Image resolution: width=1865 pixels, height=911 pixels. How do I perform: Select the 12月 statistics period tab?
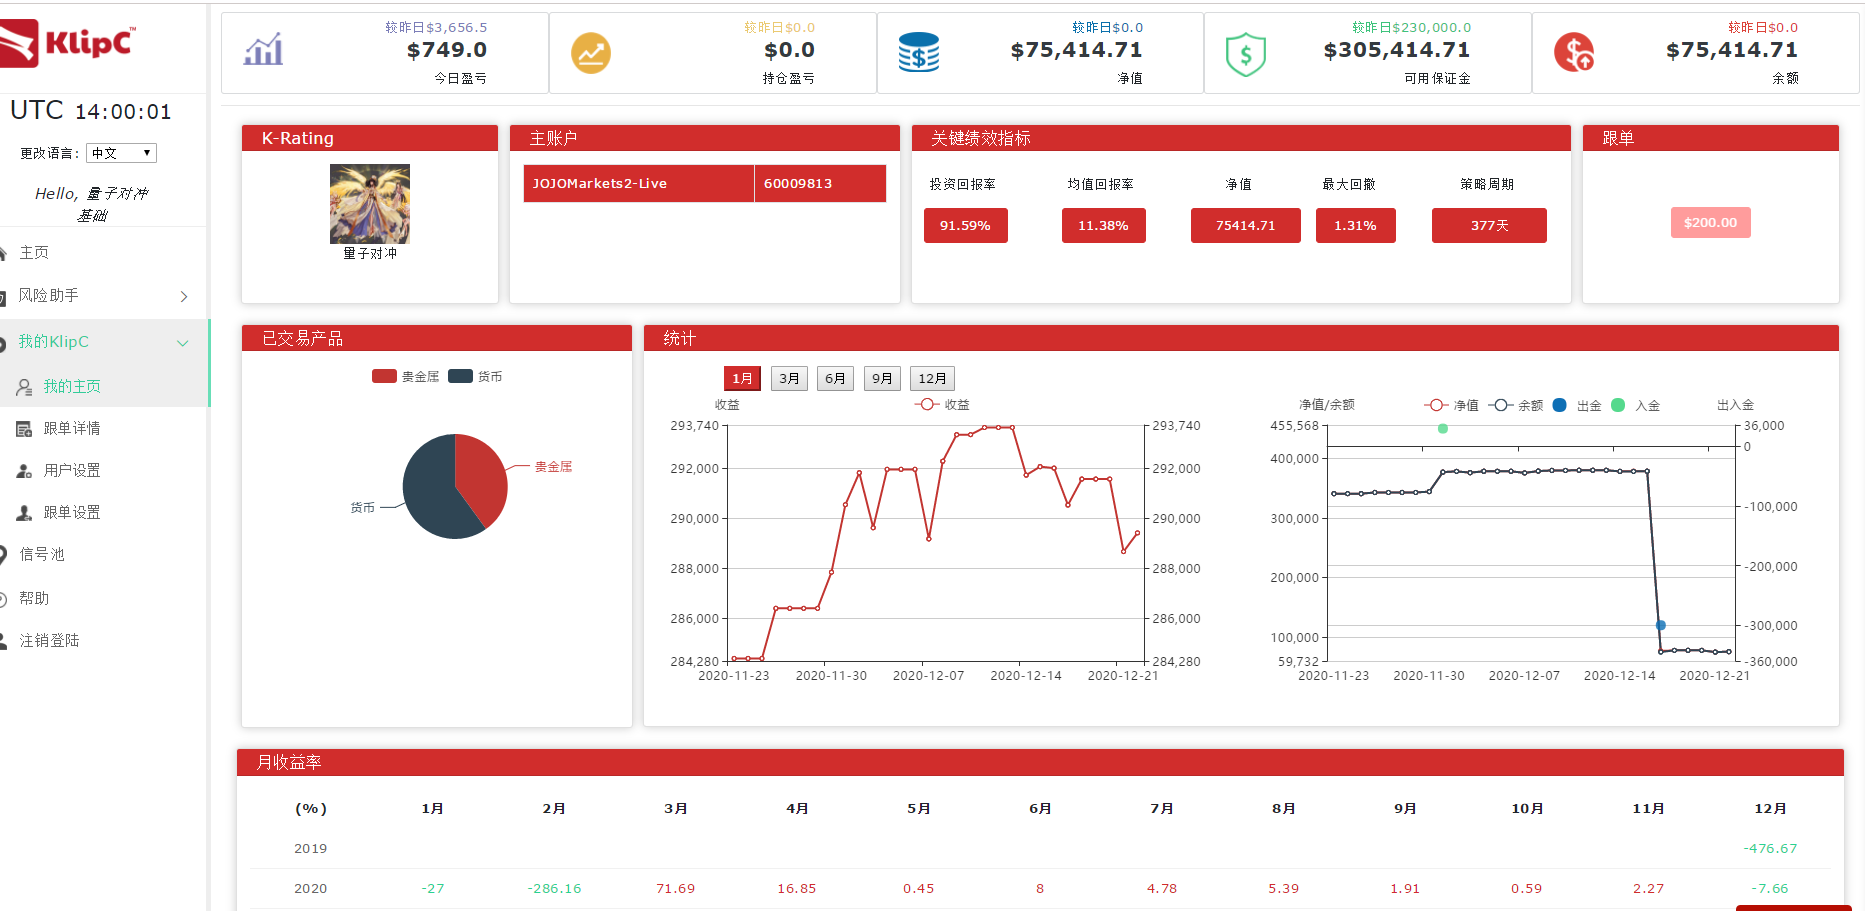click(x=932, y=378)
